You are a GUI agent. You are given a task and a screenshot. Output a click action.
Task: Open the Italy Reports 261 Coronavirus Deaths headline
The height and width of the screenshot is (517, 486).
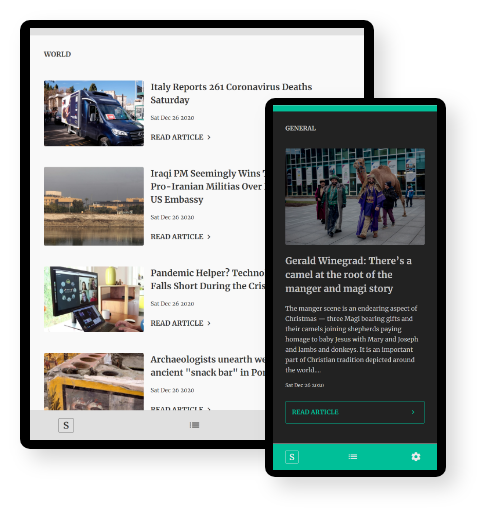coord(231,93)
